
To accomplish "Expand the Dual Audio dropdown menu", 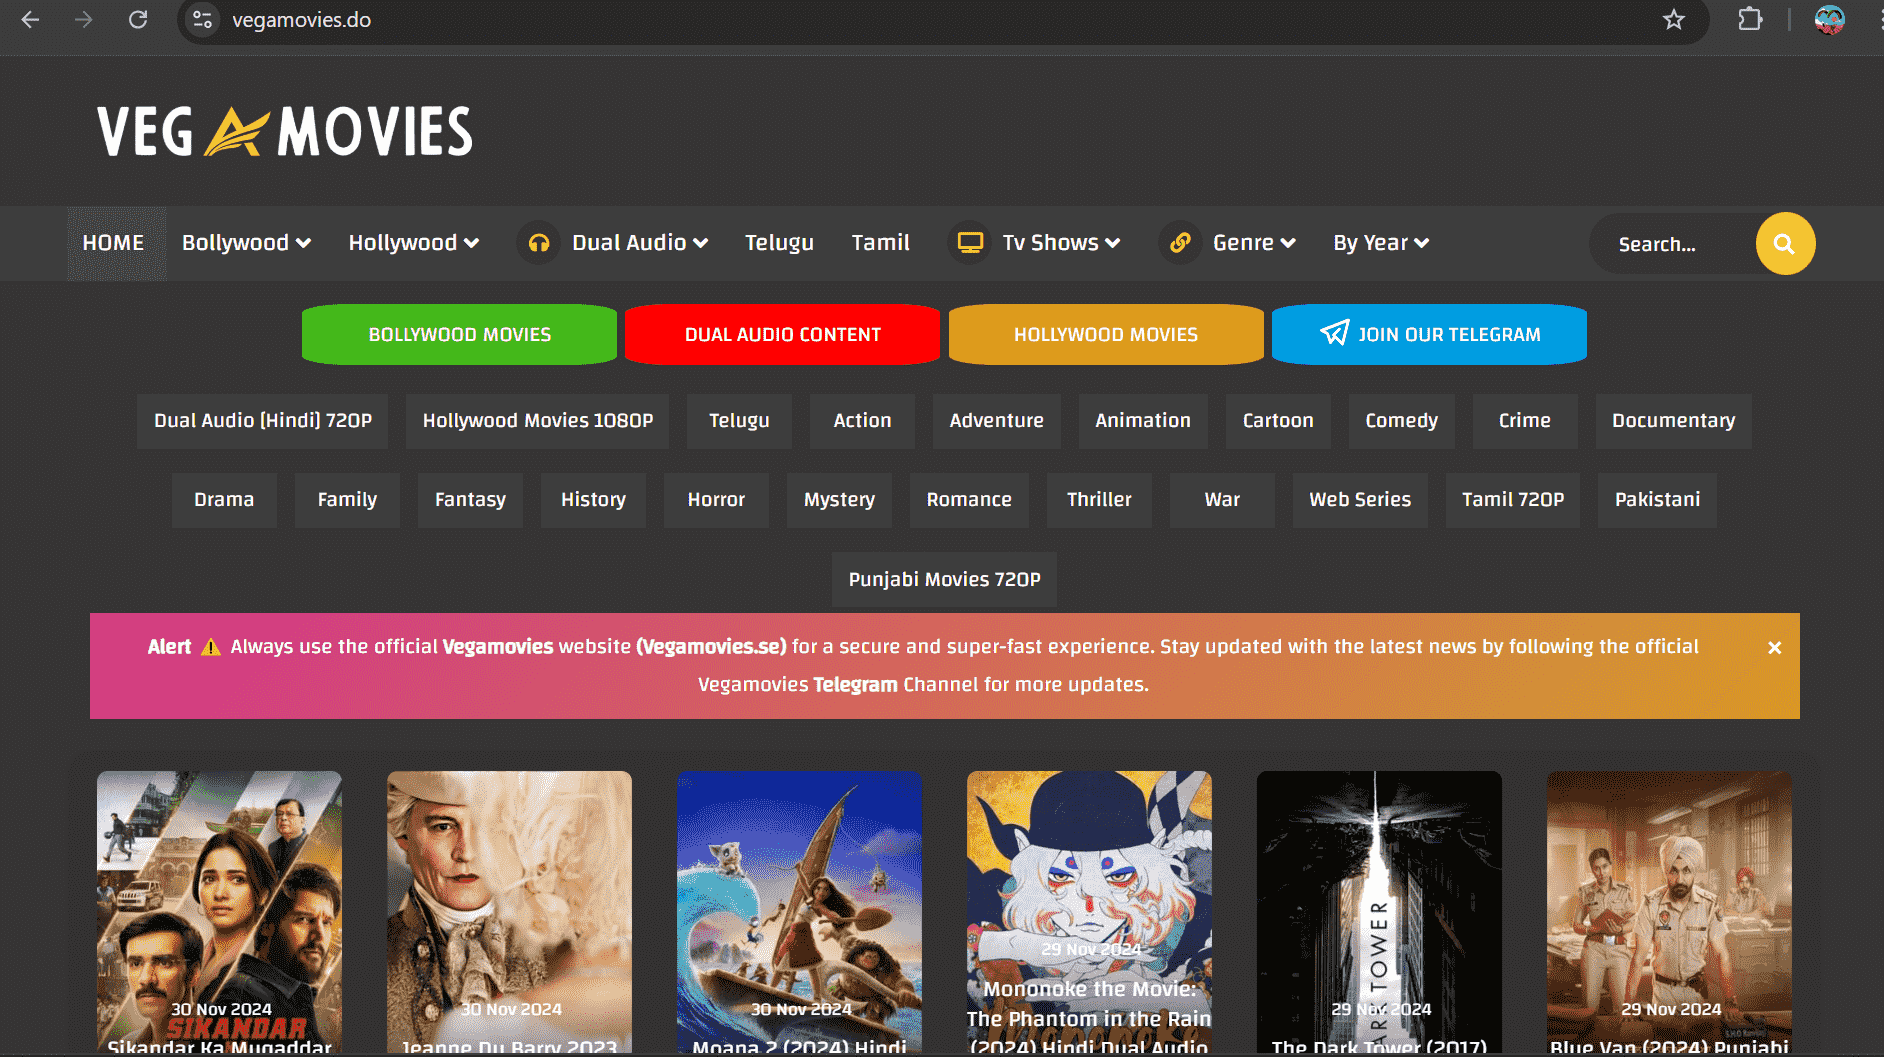I will [640, 243].
